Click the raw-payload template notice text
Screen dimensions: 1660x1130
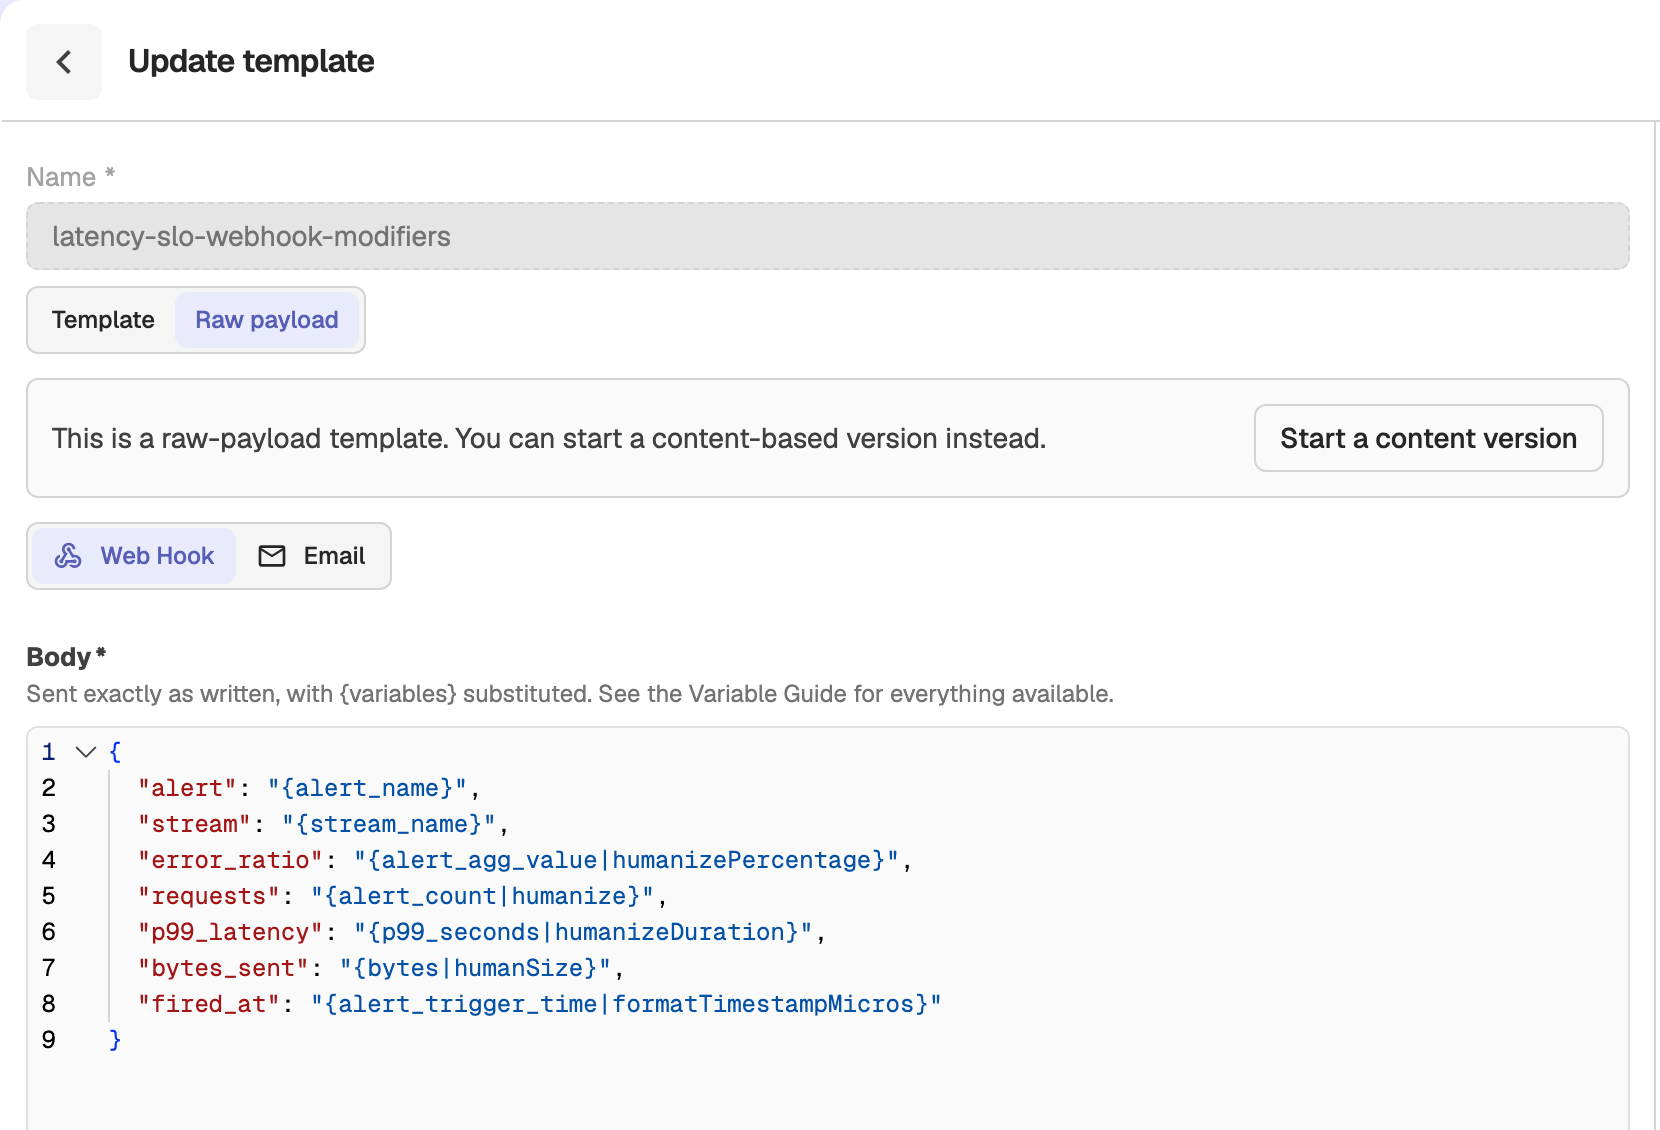tap(549, 438)
